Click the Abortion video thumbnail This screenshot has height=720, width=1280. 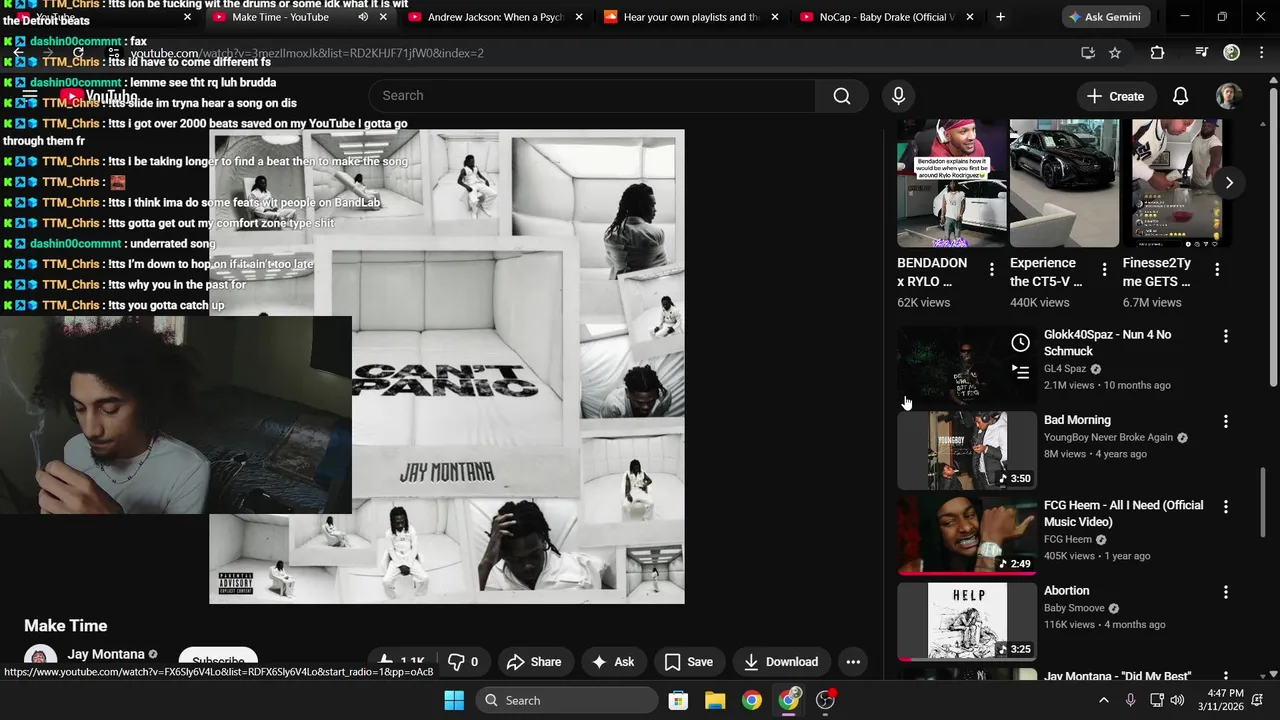click(967, 621)
